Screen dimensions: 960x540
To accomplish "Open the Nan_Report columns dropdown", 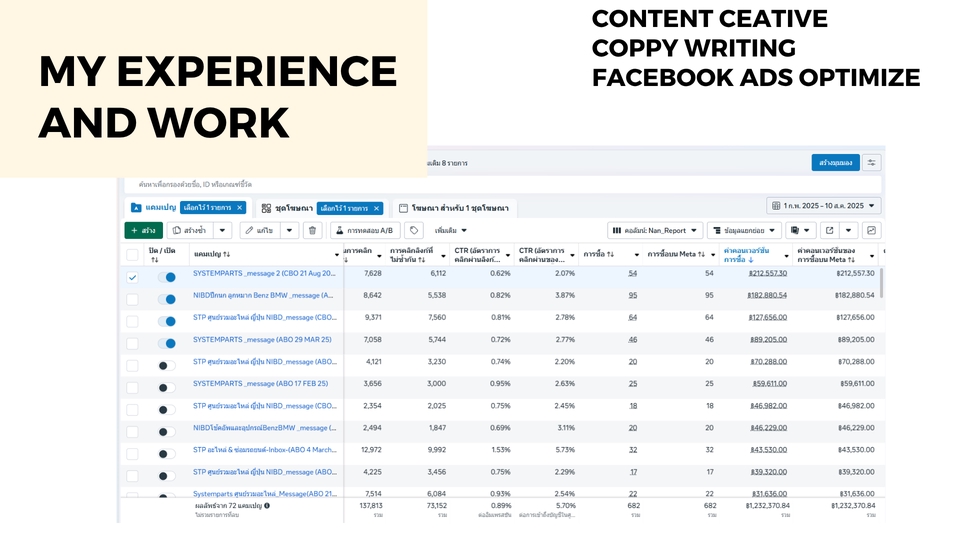I will pos(654,230).
